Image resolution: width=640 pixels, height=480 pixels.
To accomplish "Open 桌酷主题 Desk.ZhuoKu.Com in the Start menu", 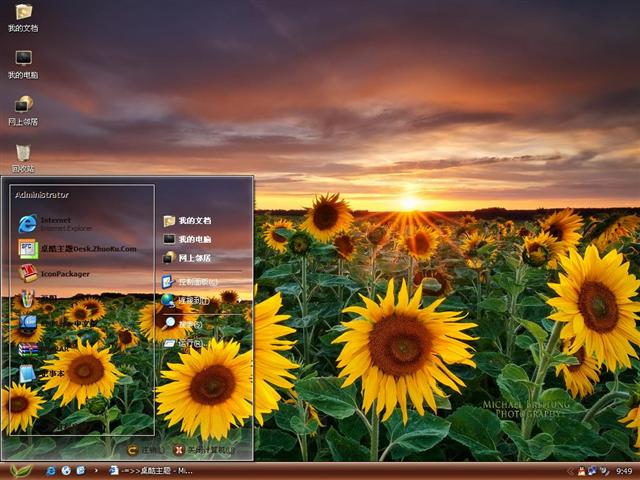I will click(x=77, y=249).
